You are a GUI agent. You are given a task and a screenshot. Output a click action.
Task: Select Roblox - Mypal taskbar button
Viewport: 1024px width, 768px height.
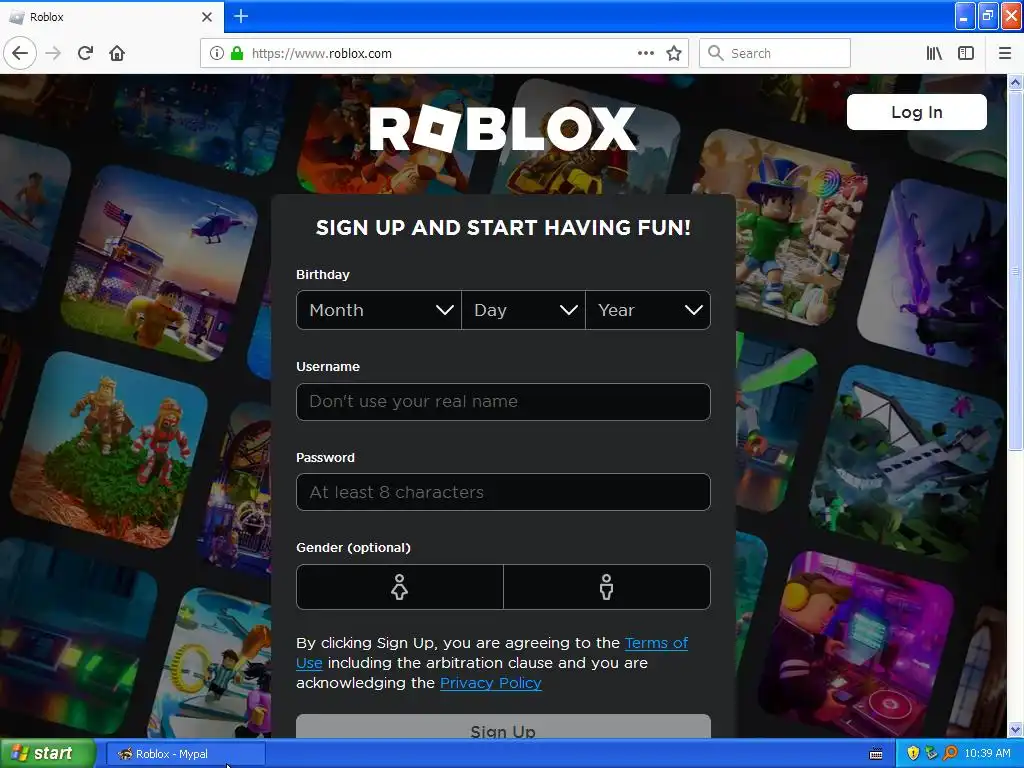[x=185, y=754]
